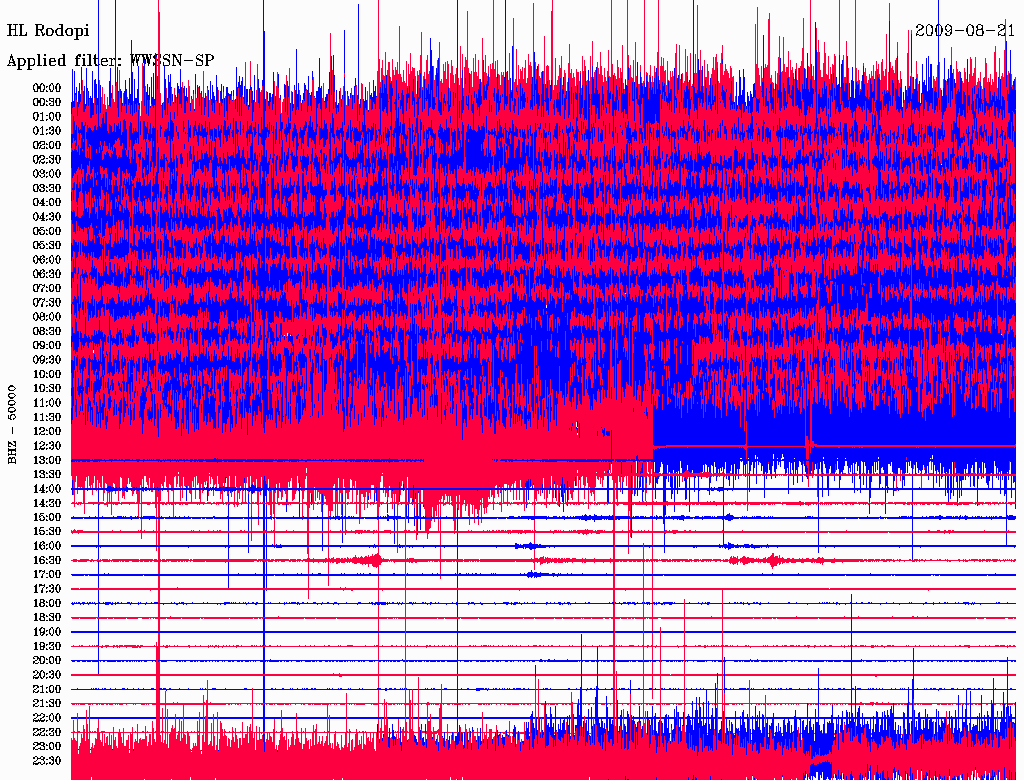
Task: Pick the 09:00 time label
Action: point(47,345)
